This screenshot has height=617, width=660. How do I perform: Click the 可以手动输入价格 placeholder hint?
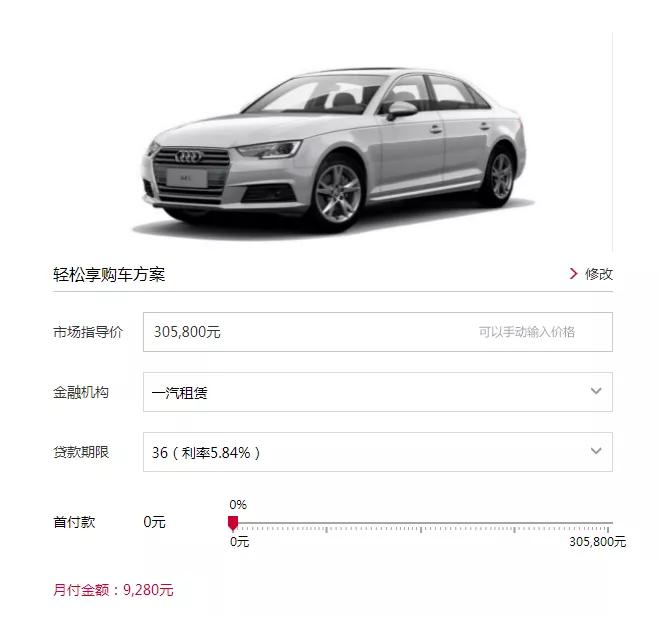(x=527, y=332)
